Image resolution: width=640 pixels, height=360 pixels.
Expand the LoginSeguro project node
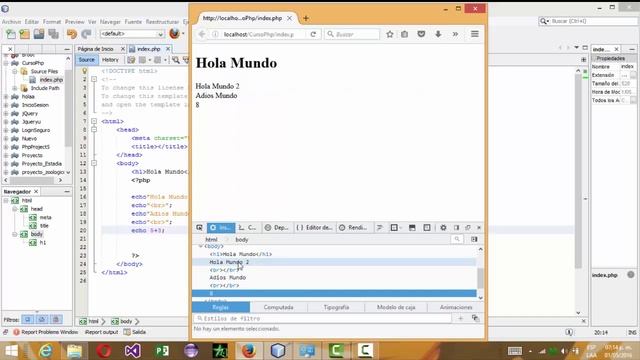point(6,130)
